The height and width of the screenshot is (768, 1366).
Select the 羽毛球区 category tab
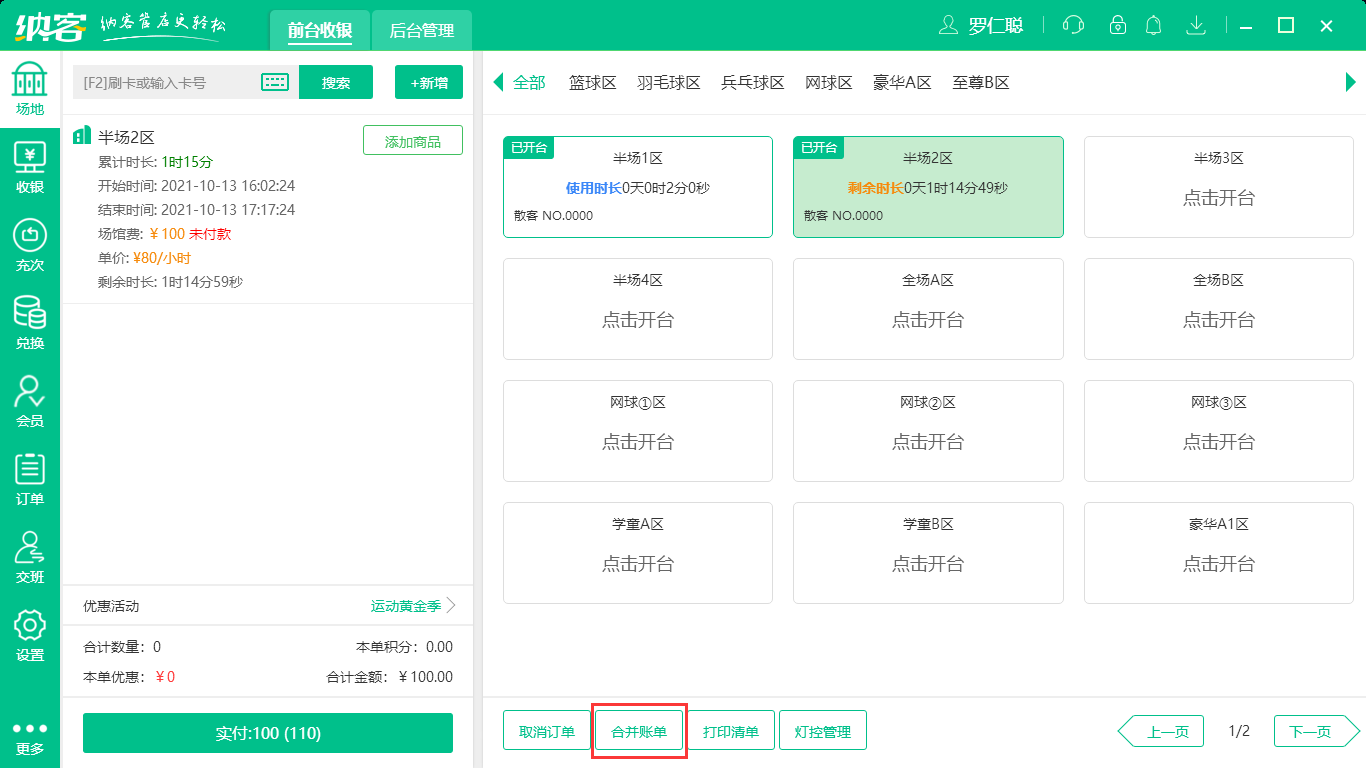pos(668,83)
